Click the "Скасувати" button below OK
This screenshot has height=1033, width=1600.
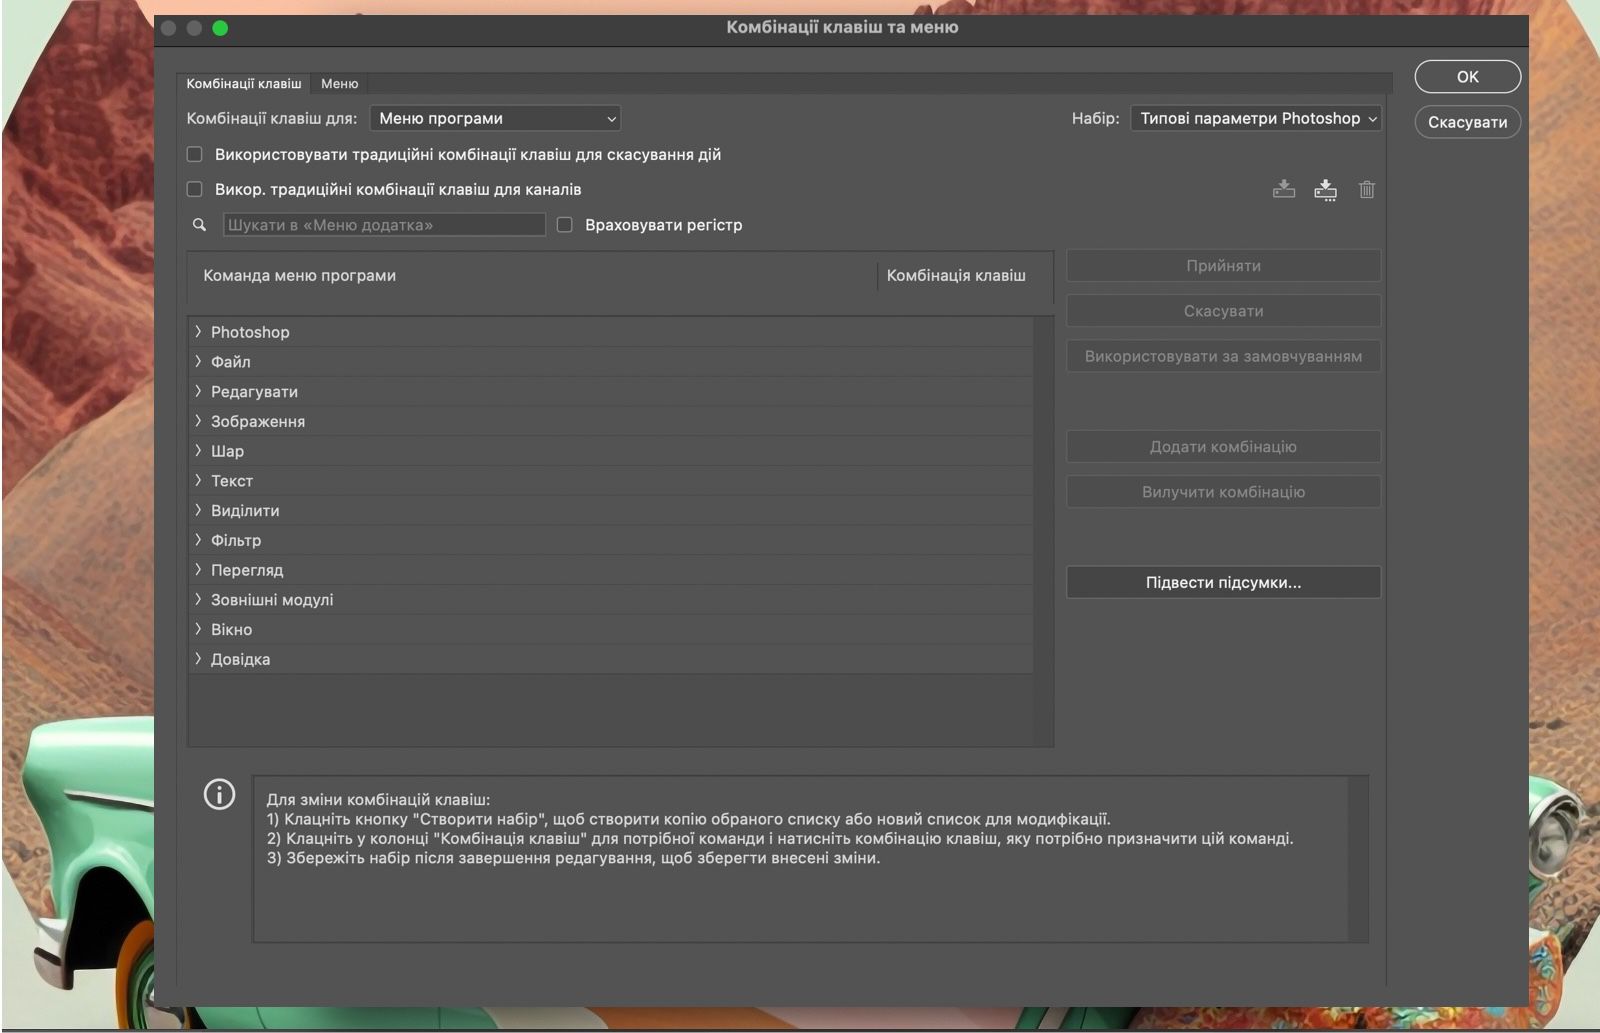pyautogui.click(x=1467, y=122)
